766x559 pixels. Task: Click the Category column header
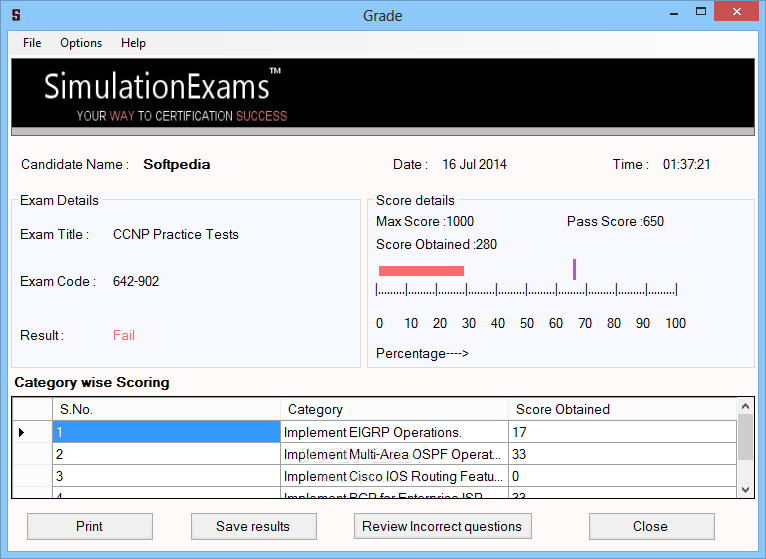click(x=394, y=409)
